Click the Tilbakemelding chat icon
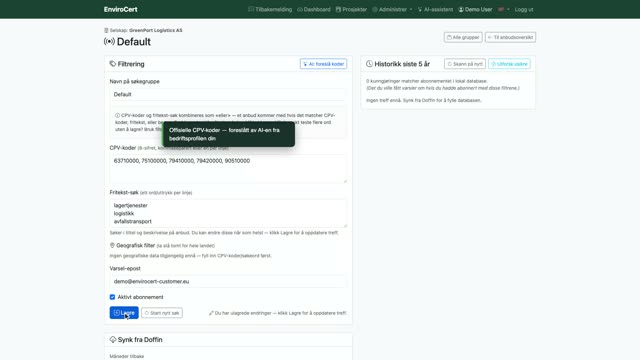Viewport: 640px width, 360px height. [251, 9]
